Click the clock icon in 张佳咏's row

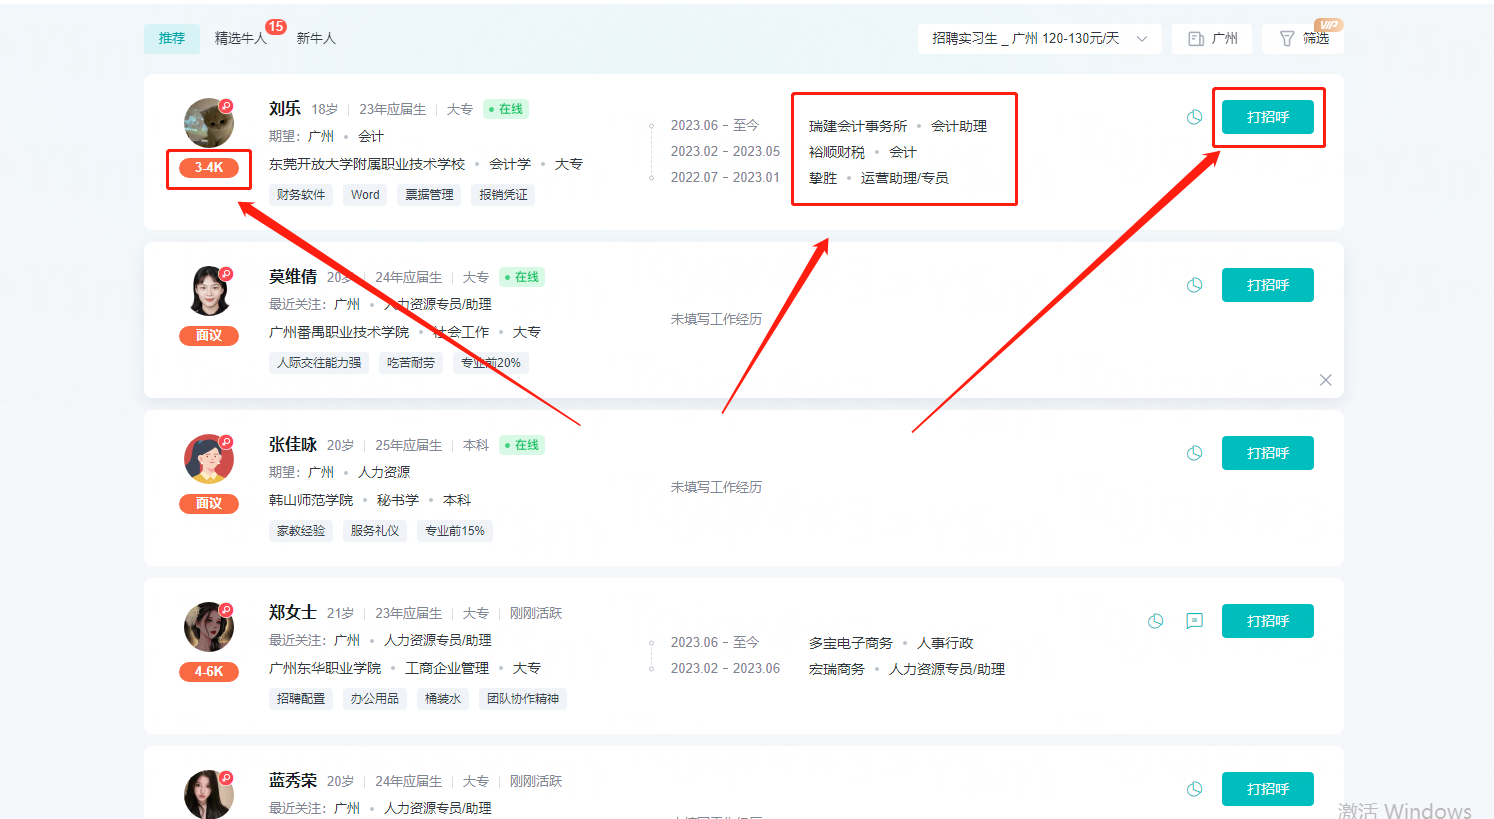click(1194, 453)
